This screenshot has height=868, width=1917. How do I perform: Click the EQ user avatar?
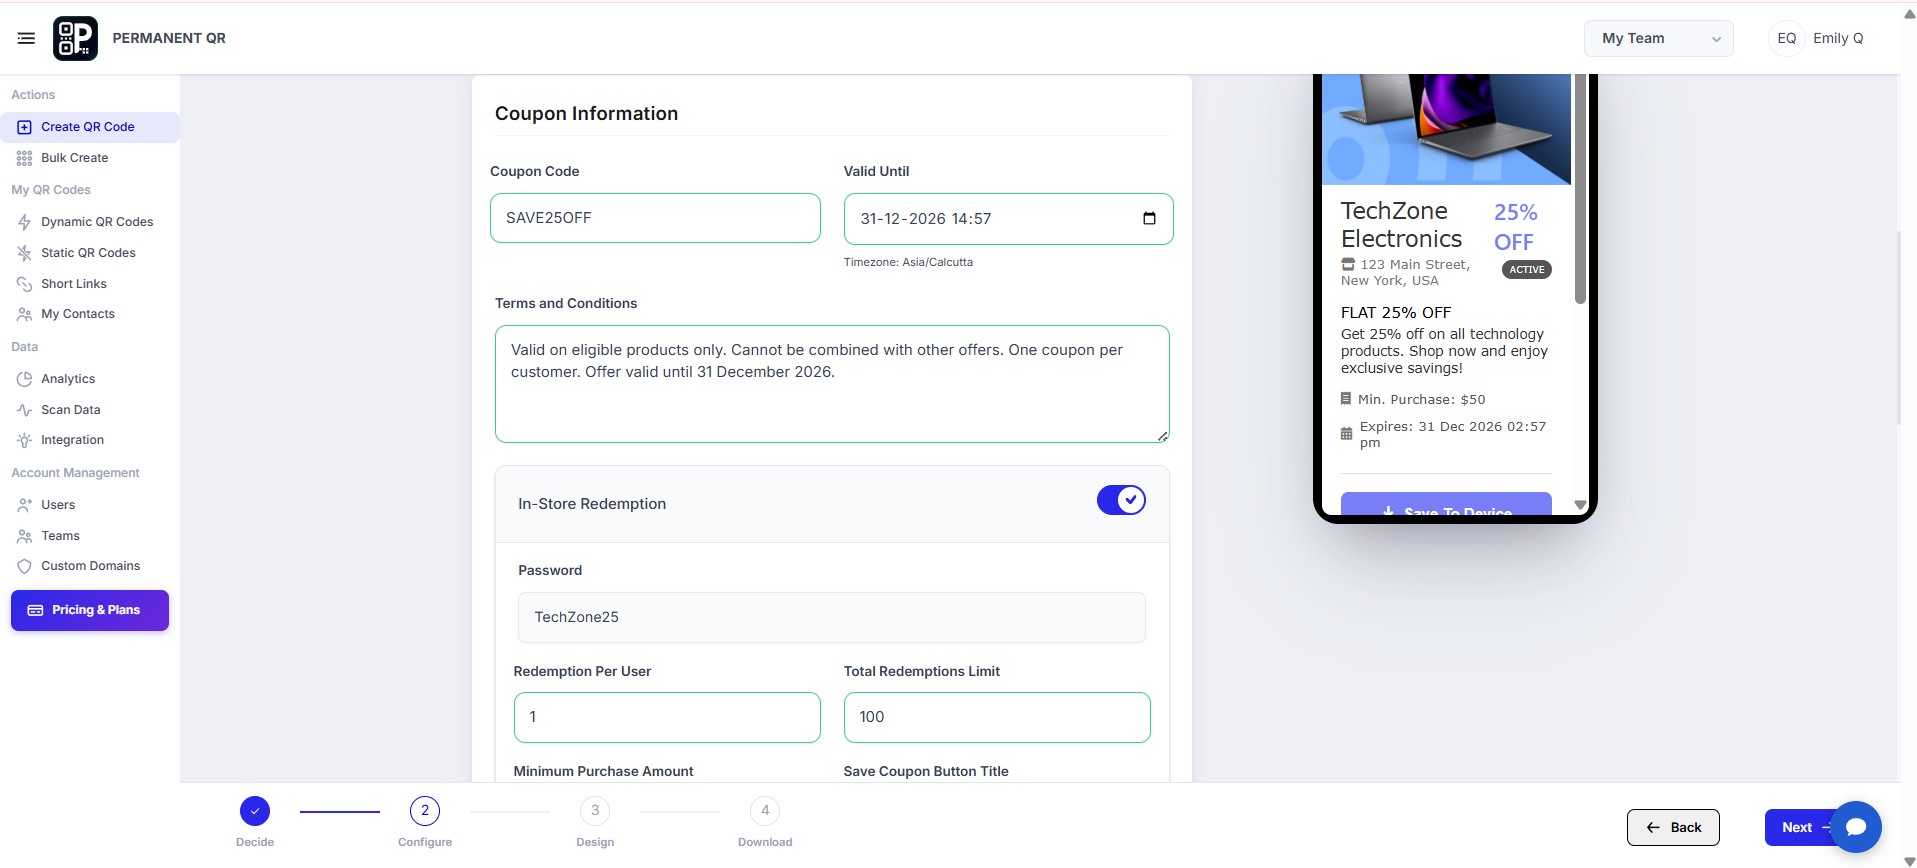(x=1786, y=38)
